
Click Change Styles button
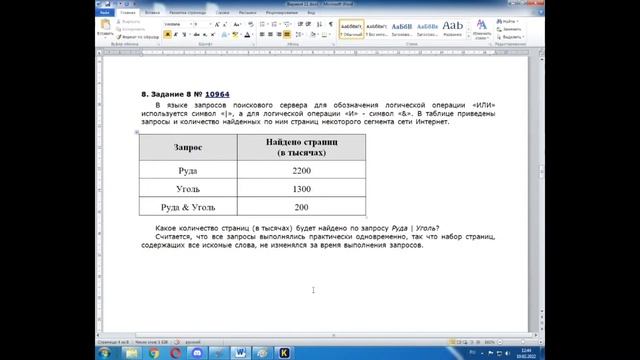[482, 29]
